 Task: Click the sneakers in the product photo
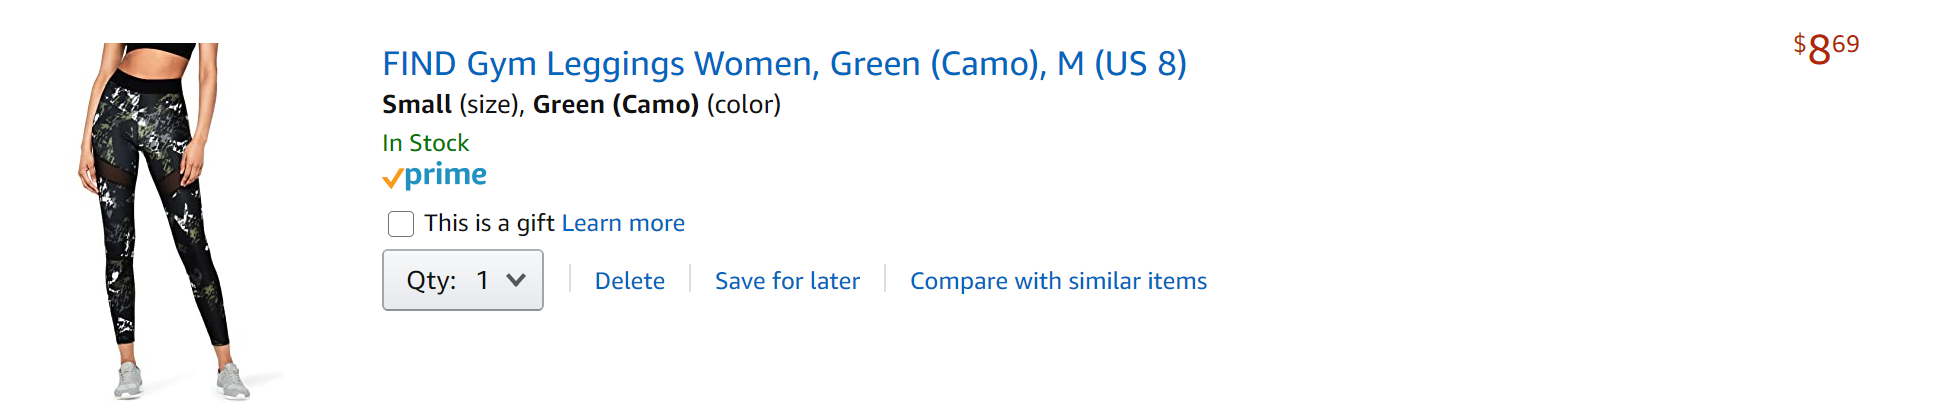[130, 380]
